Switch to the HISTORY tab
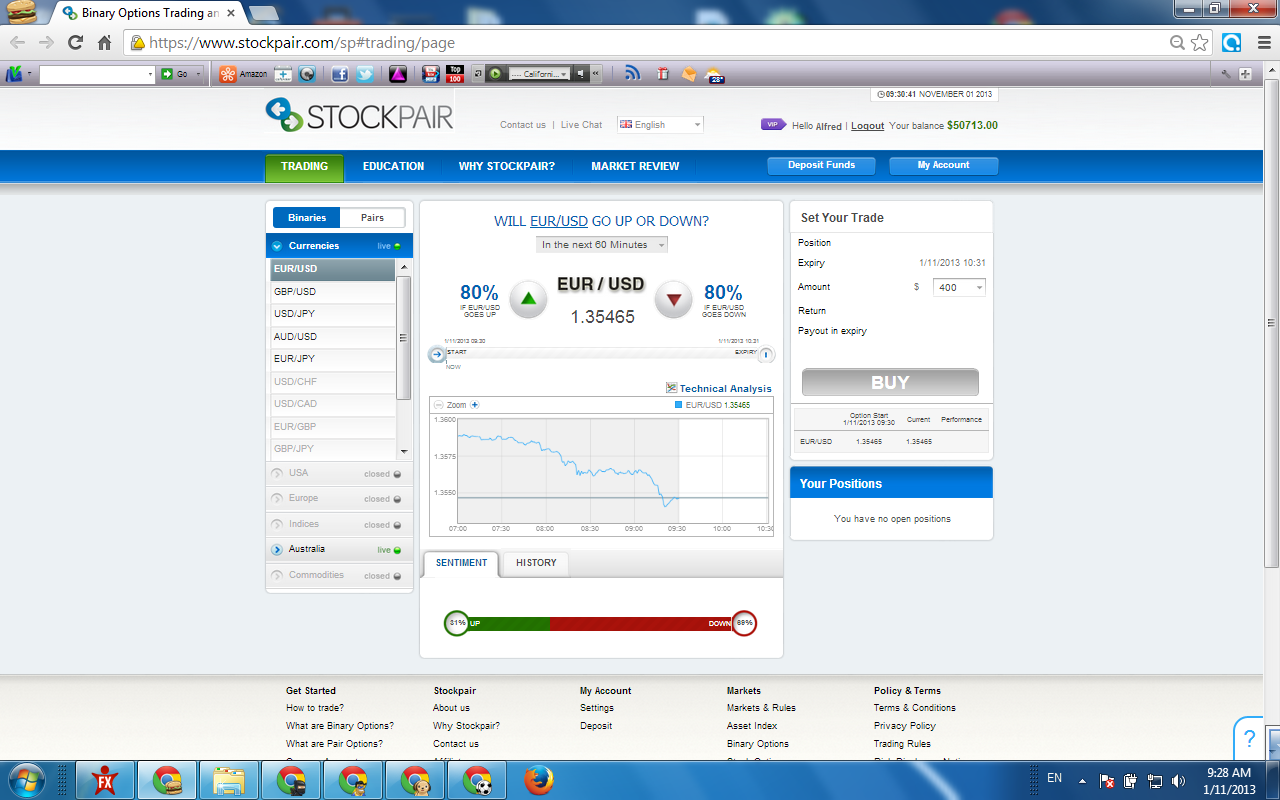The width and height of the screenshot is (1280, 800). pos(536,563)
